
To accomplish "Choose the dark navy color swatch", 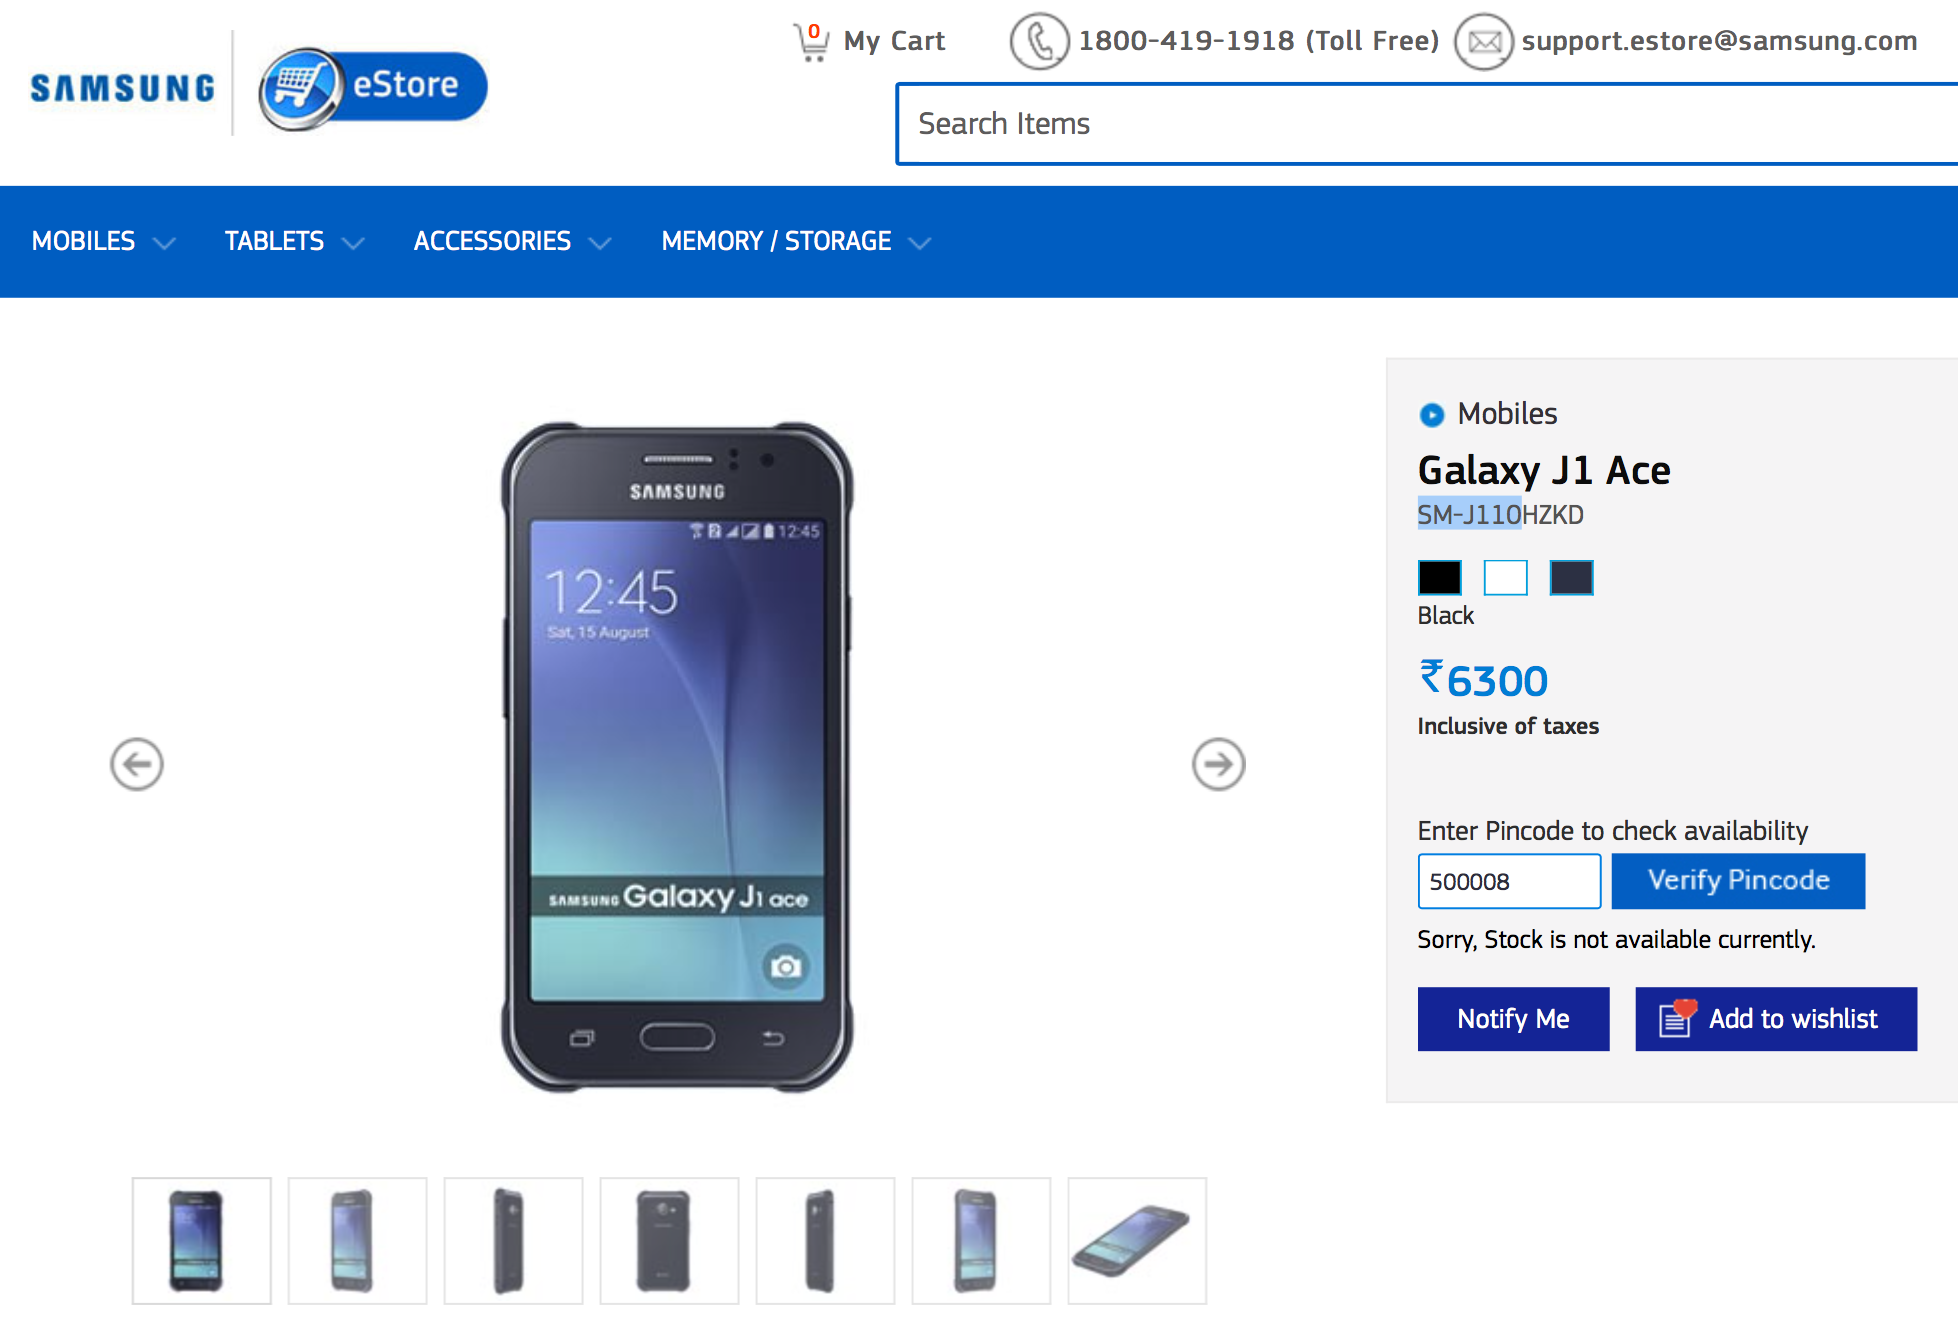I will pos(1571,578).
